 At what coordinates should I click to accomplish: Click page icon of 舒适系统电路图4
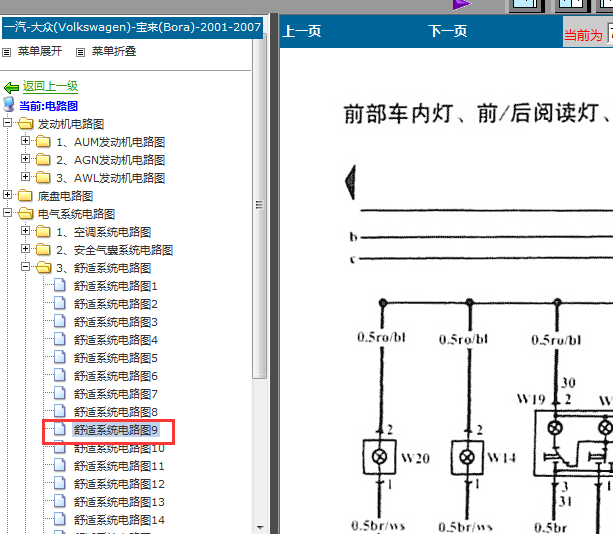59,339
